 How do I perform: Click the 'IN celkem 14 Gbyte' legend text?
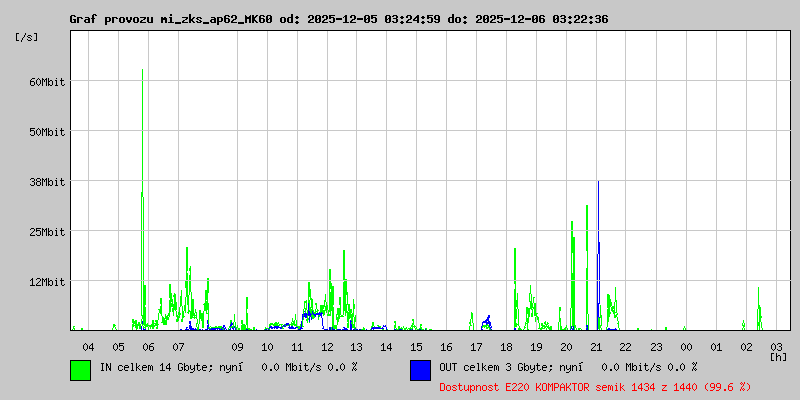158,367
